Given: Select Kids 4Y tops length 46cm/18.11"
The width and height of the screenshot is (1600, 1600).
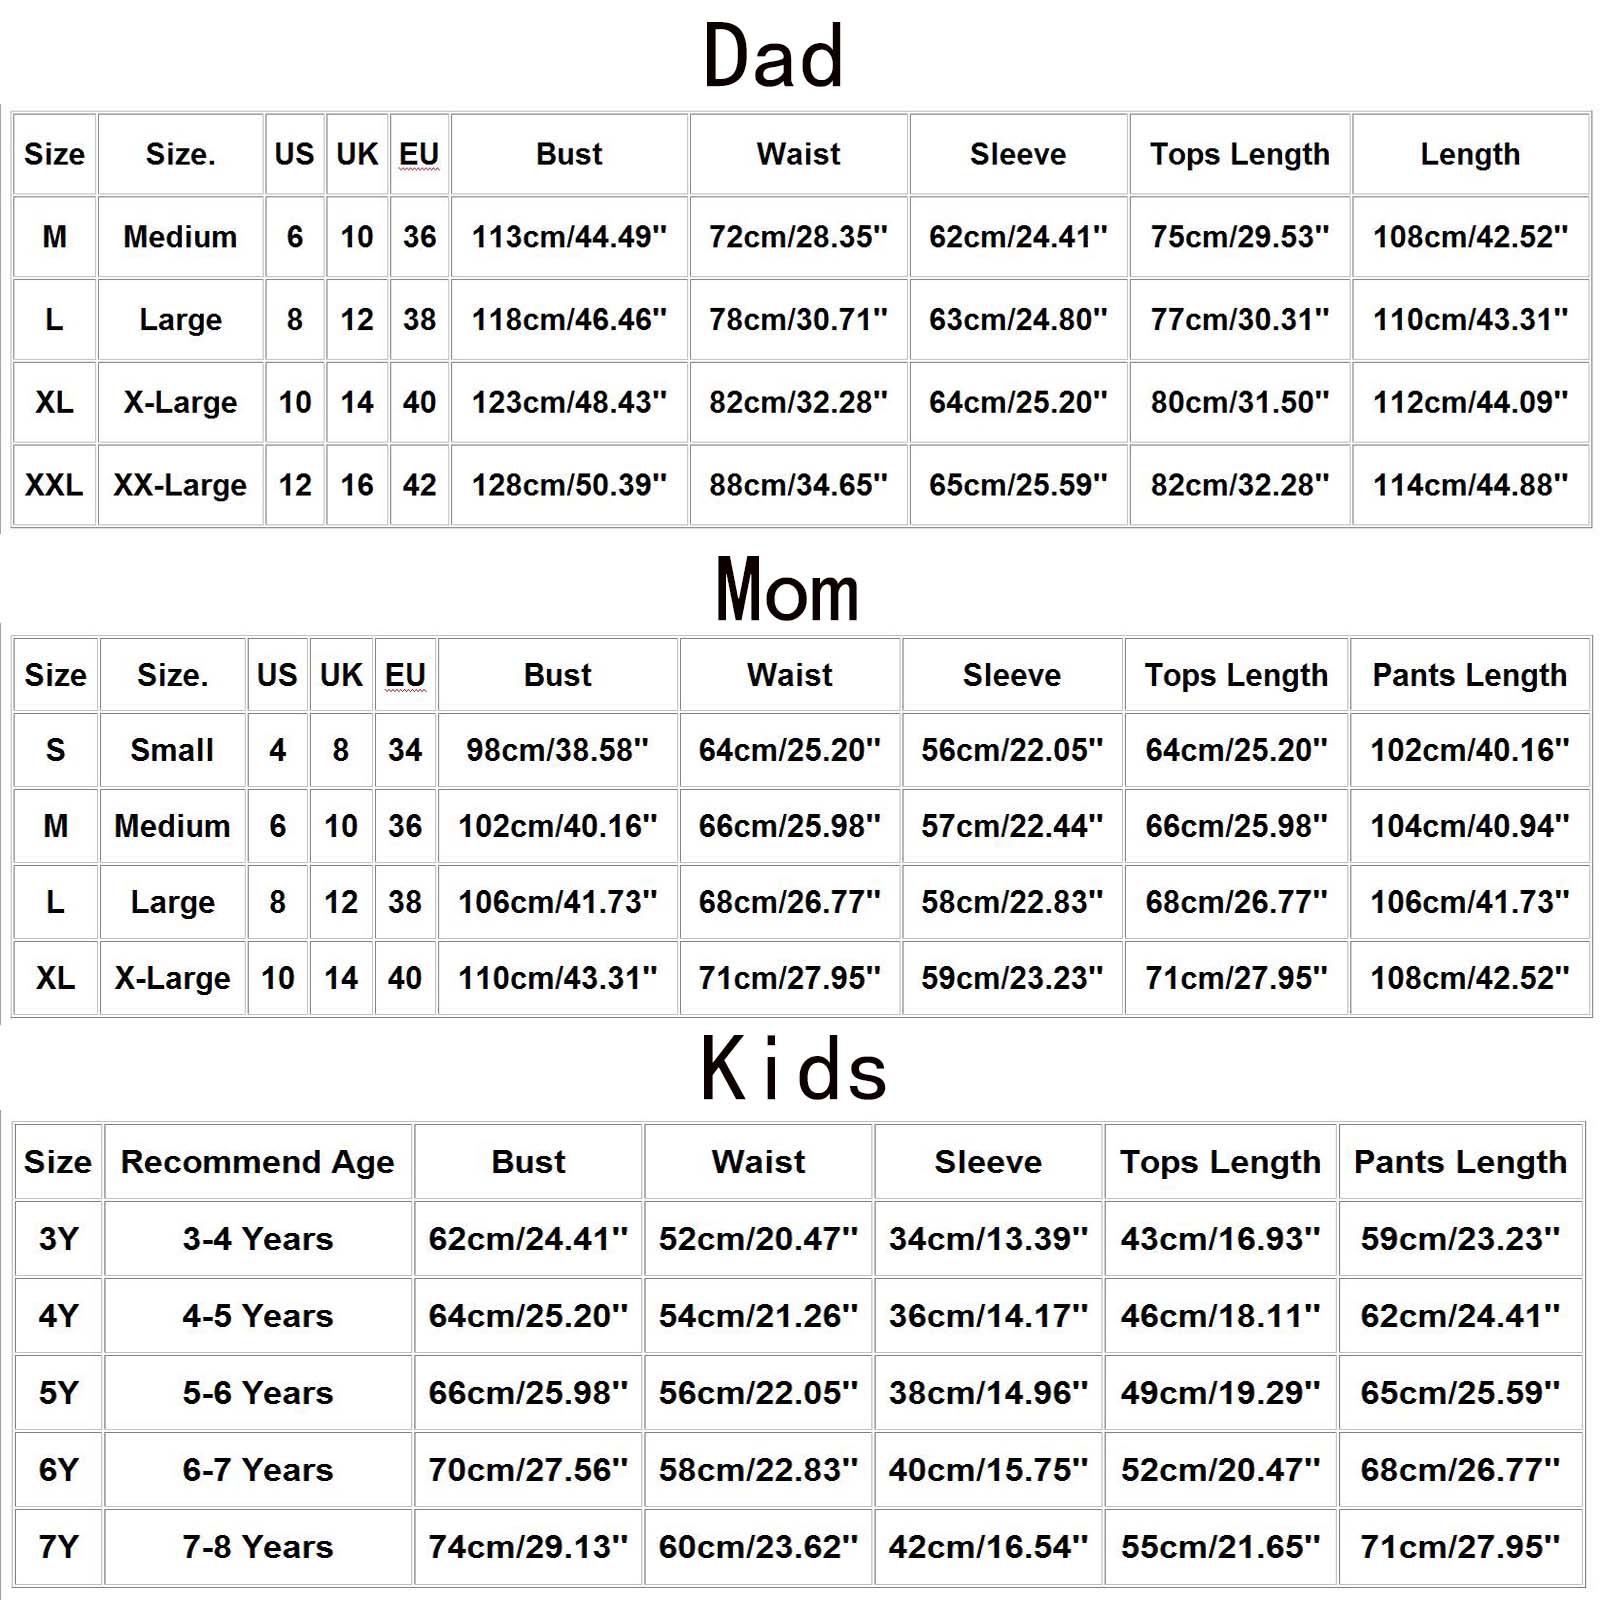Looking at the screenshot, I should click(x=1220, y=1316).
